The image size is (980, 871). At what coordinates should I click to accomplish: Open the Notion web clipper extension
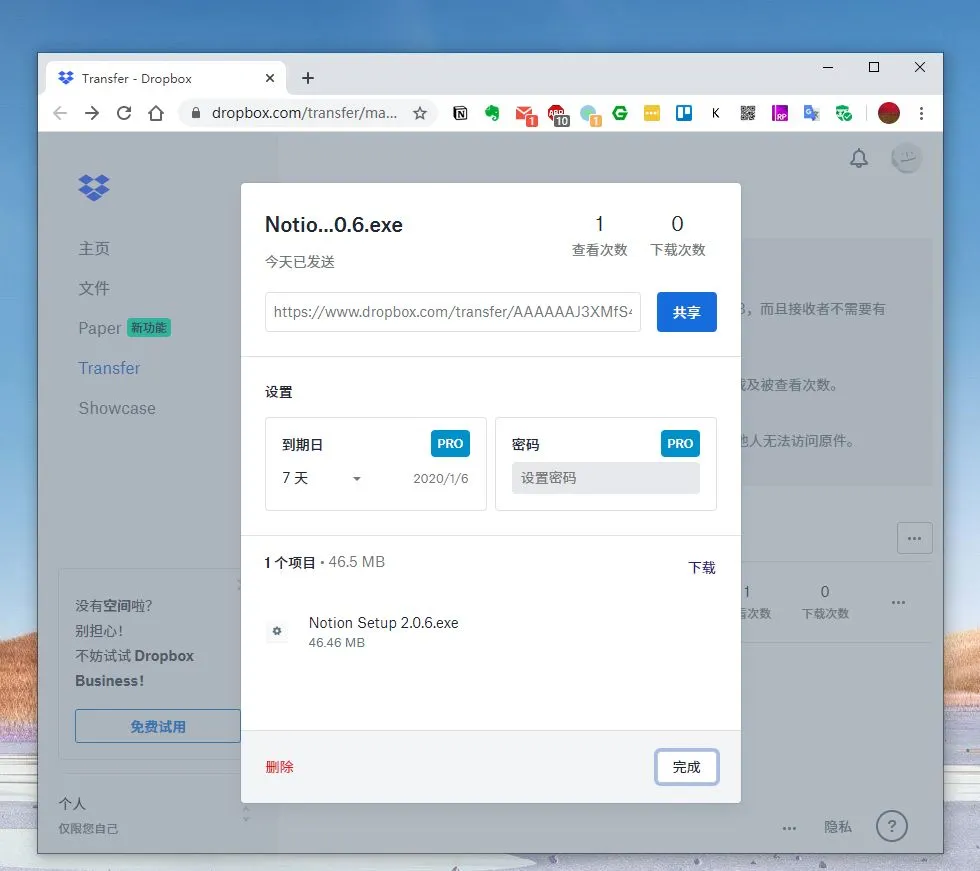tap(460, 113)
